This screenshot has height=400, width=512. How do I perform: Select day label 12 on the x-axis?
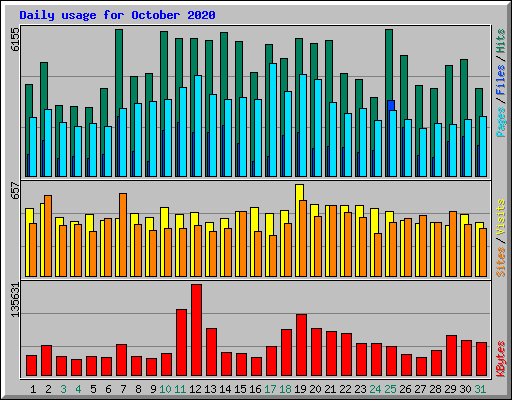tap(195, 389)
